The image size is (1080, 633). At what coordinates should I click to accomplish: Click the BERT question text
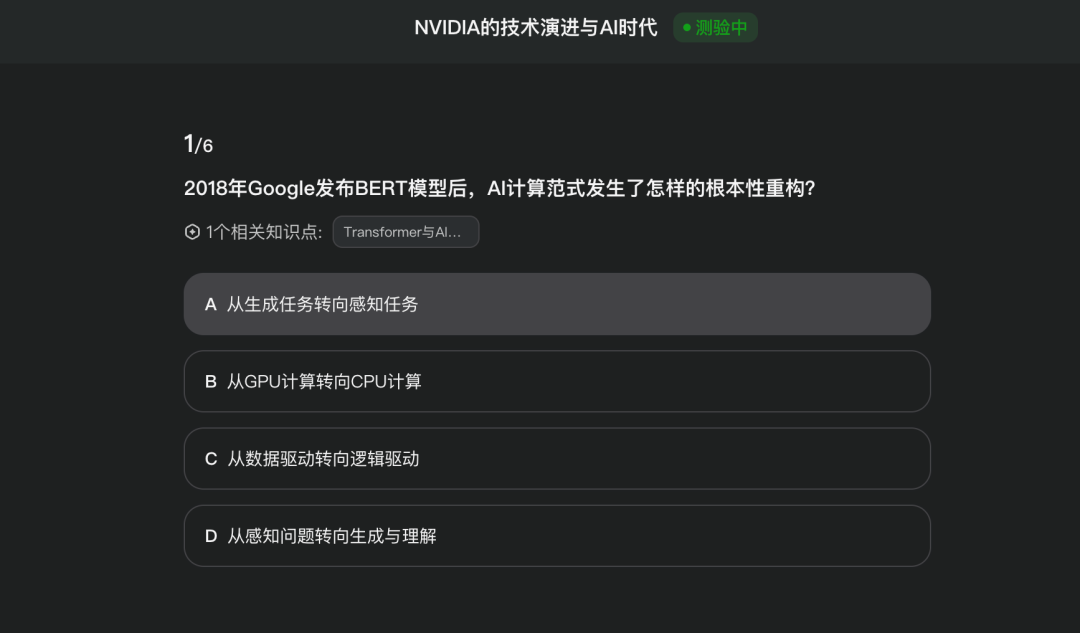click(499, 188)
